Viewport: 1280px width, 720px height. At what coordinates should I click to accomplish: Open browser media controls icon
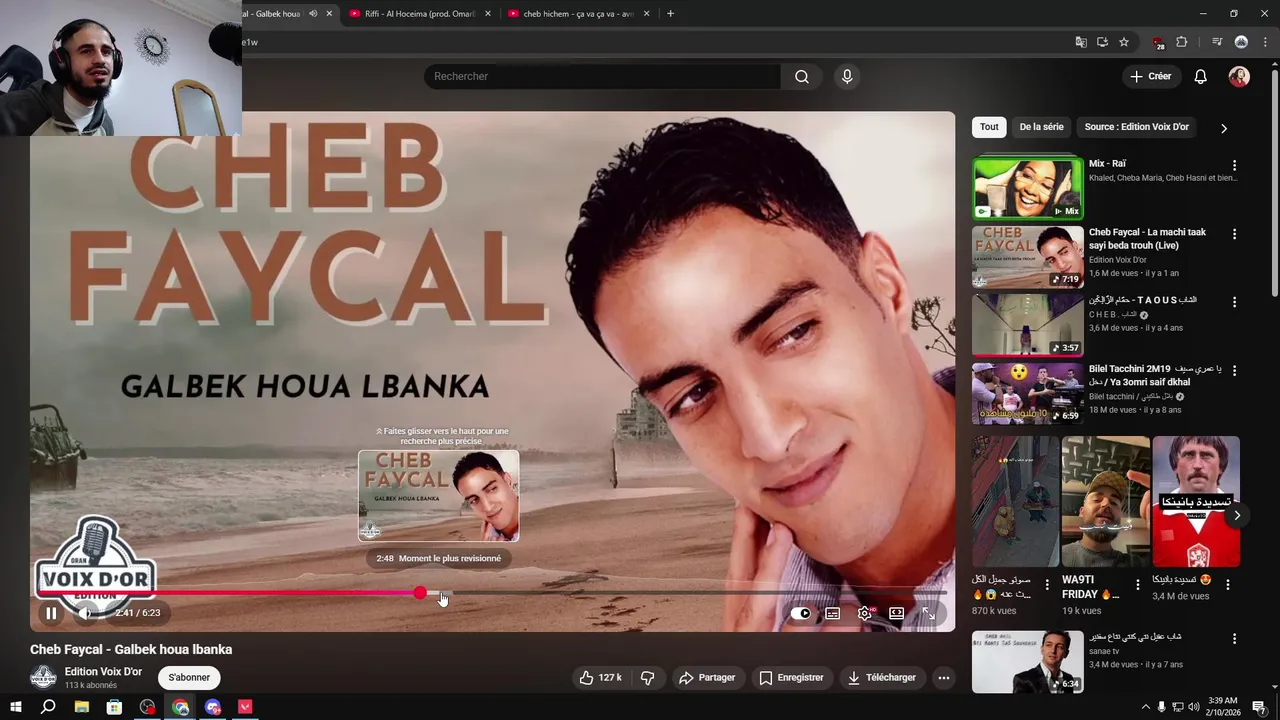point(1217,42)
